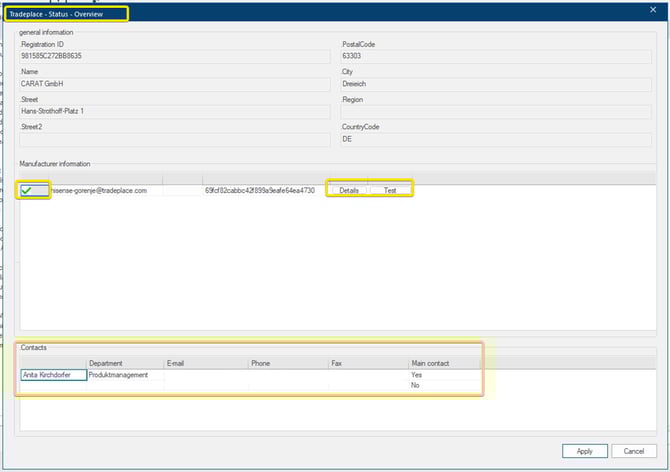Select the City field showing Dreieich

point(498,84)
